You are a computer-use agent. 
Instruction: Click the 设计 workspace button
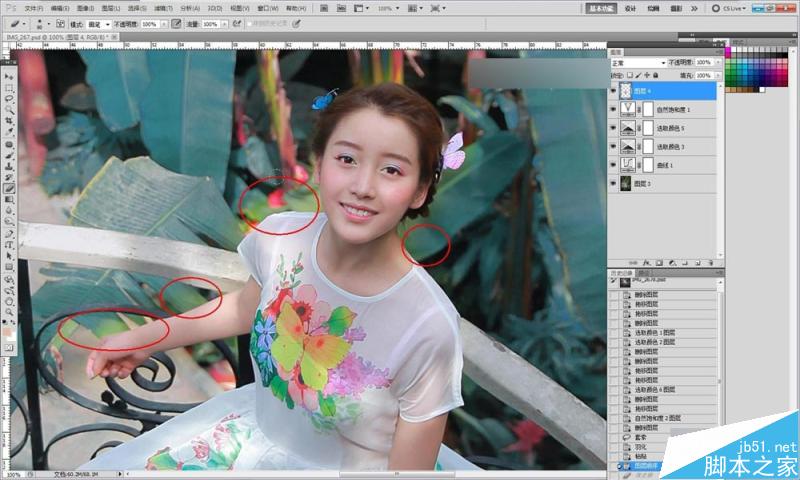(x=631, y=8)
